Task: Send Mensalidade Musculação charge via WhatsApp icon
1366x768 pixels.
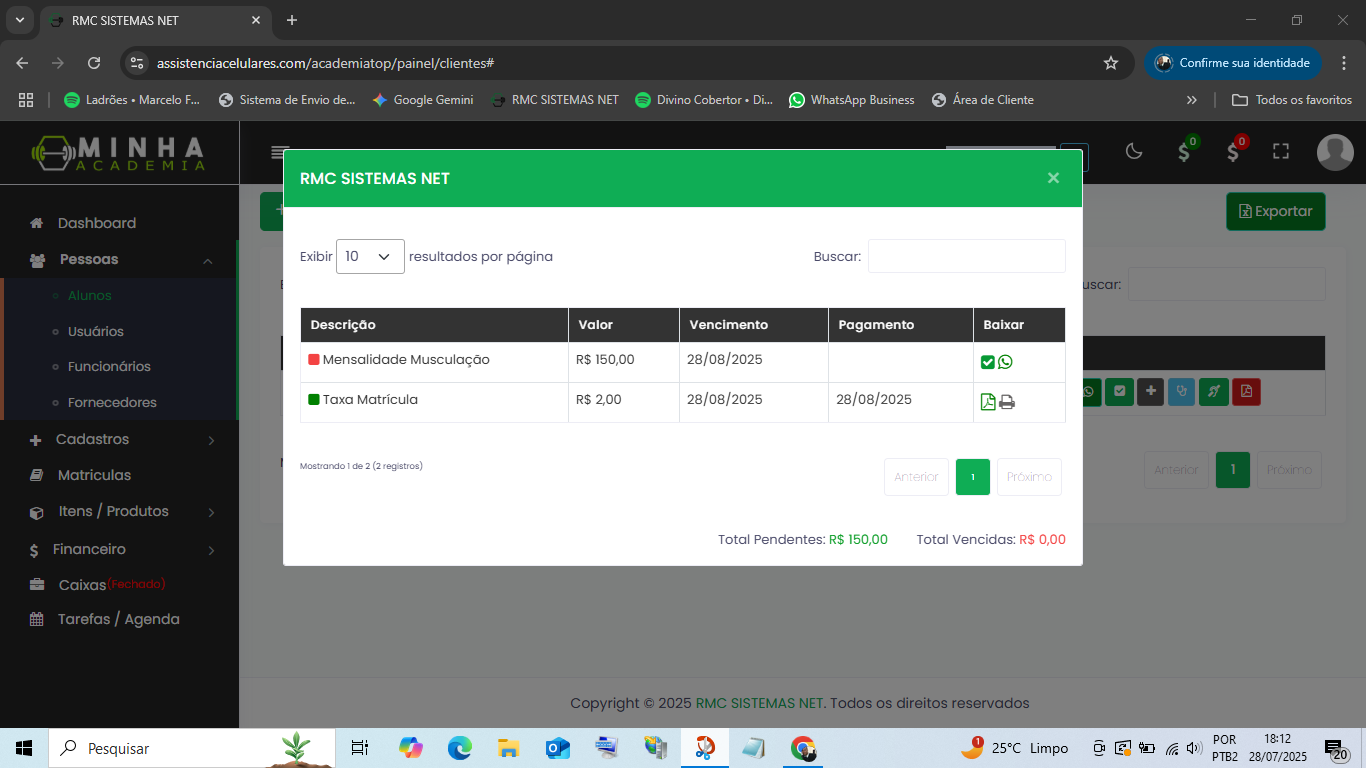Action: [1005, 362]
